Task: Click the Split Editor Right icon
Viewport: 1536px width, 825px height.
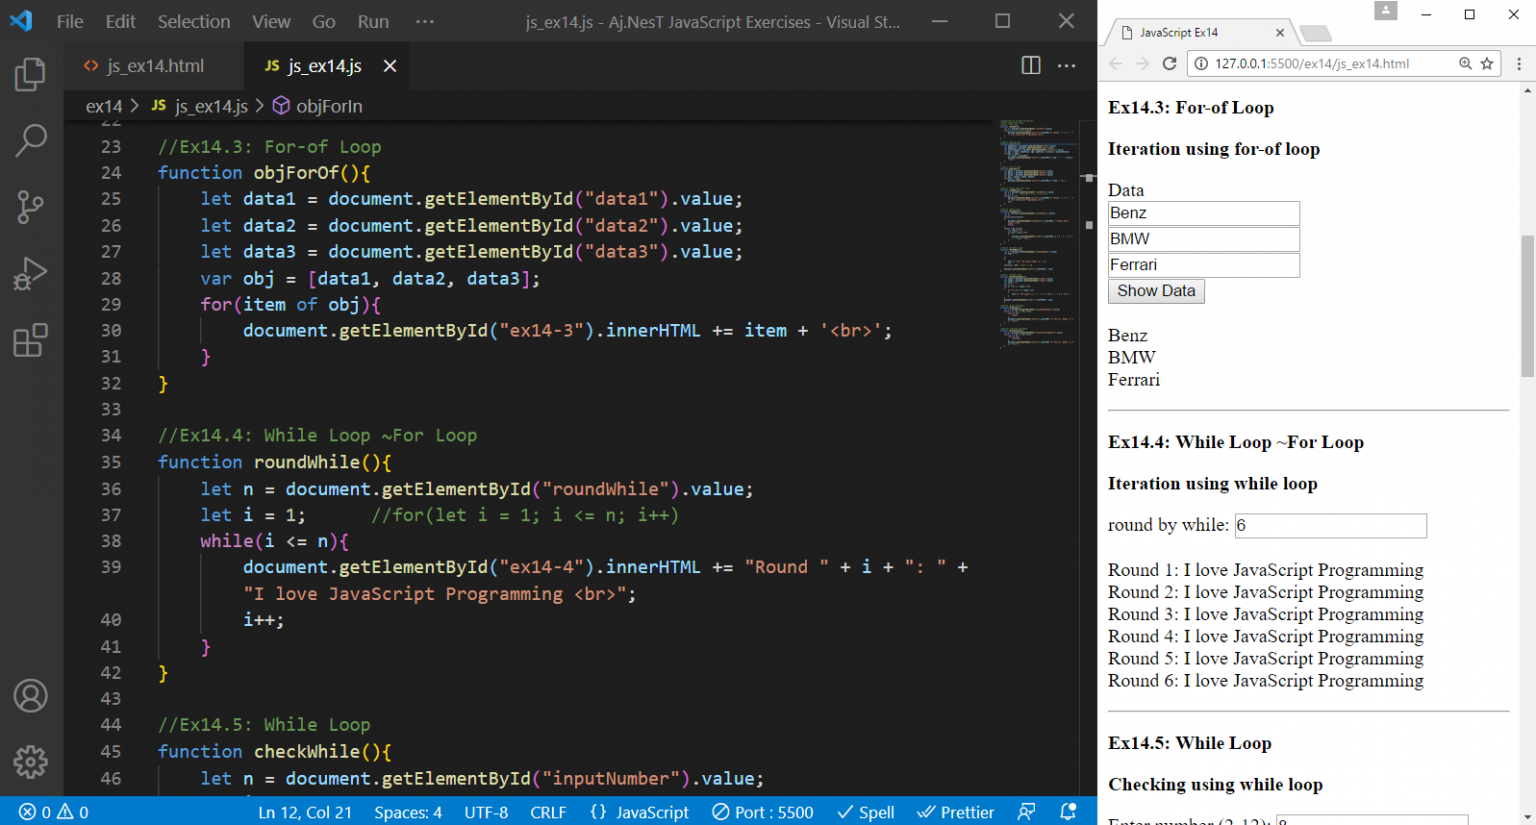Action: point(1031,66)
